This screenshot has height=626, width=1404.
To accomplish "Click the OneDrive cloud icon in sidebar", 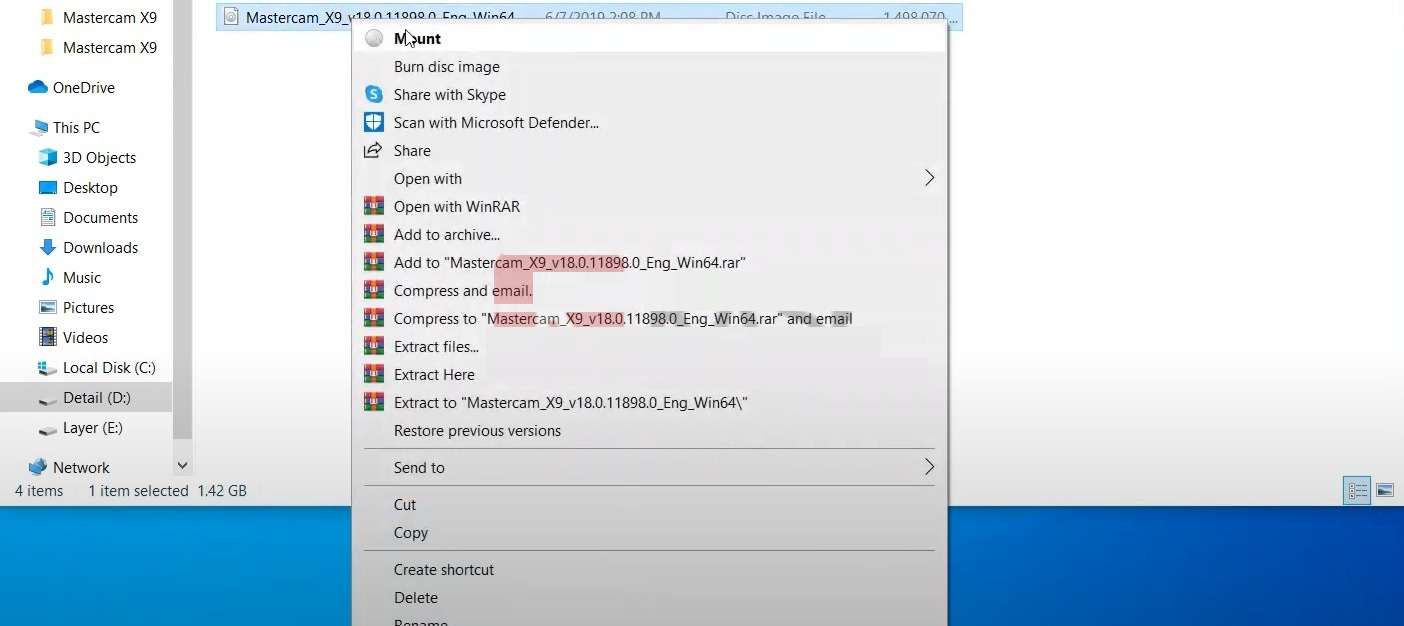I will pos(38,88).
